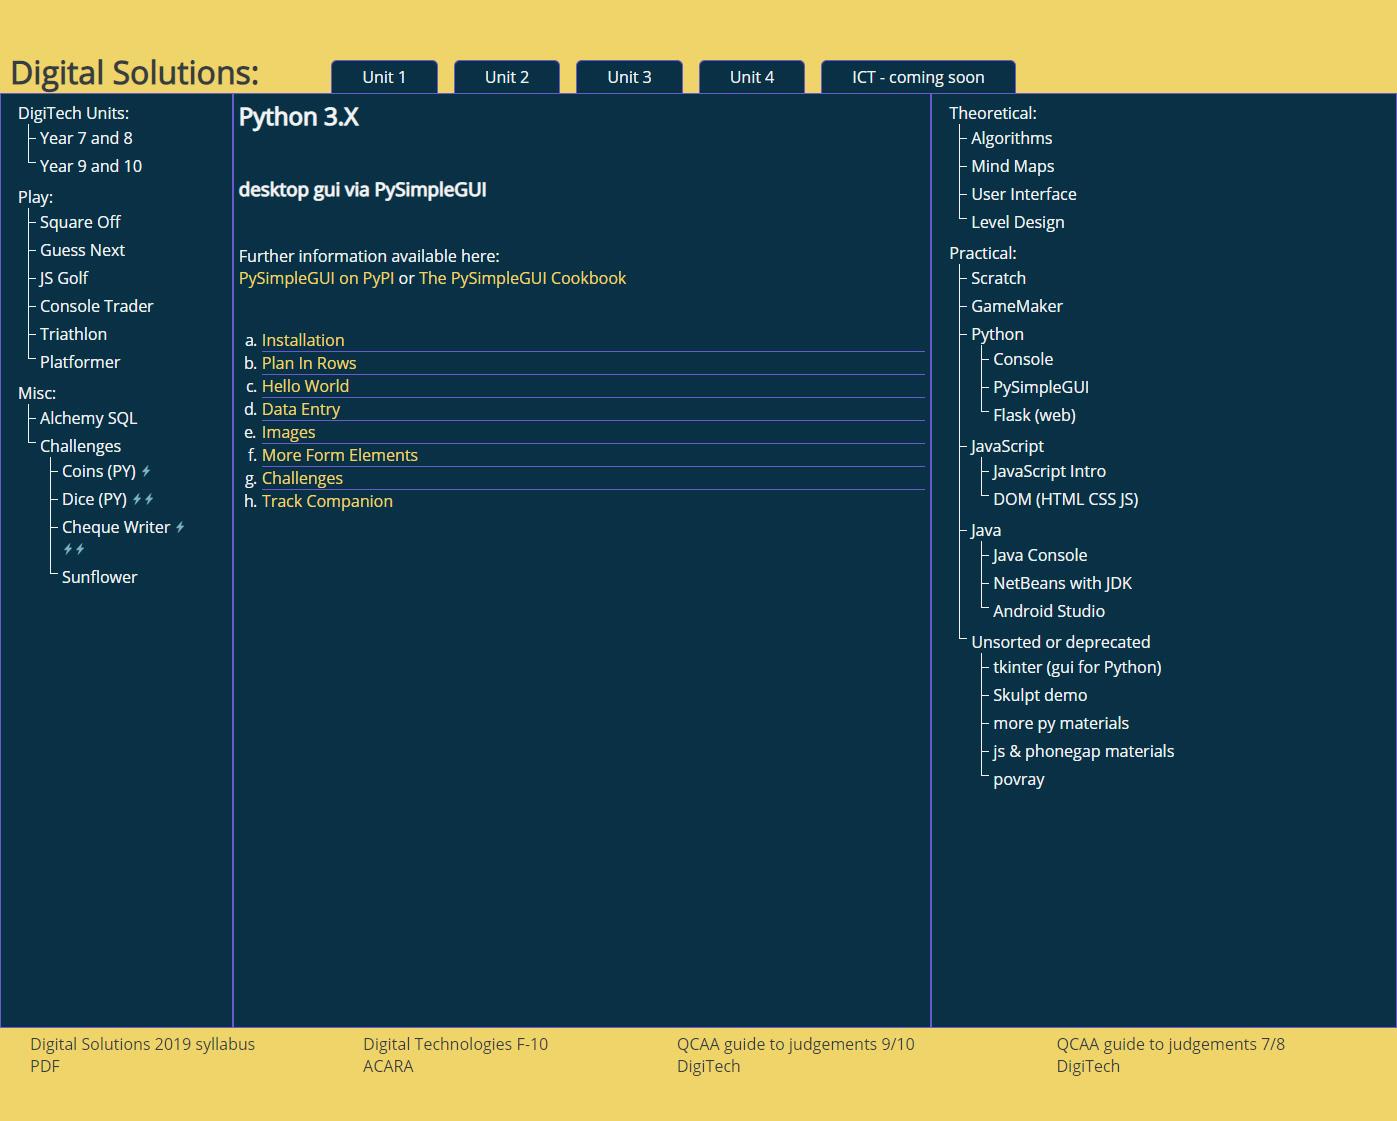The image size is (1397, 1121).
Task: Open Level Design topic
Action: tap(1017, 222)
